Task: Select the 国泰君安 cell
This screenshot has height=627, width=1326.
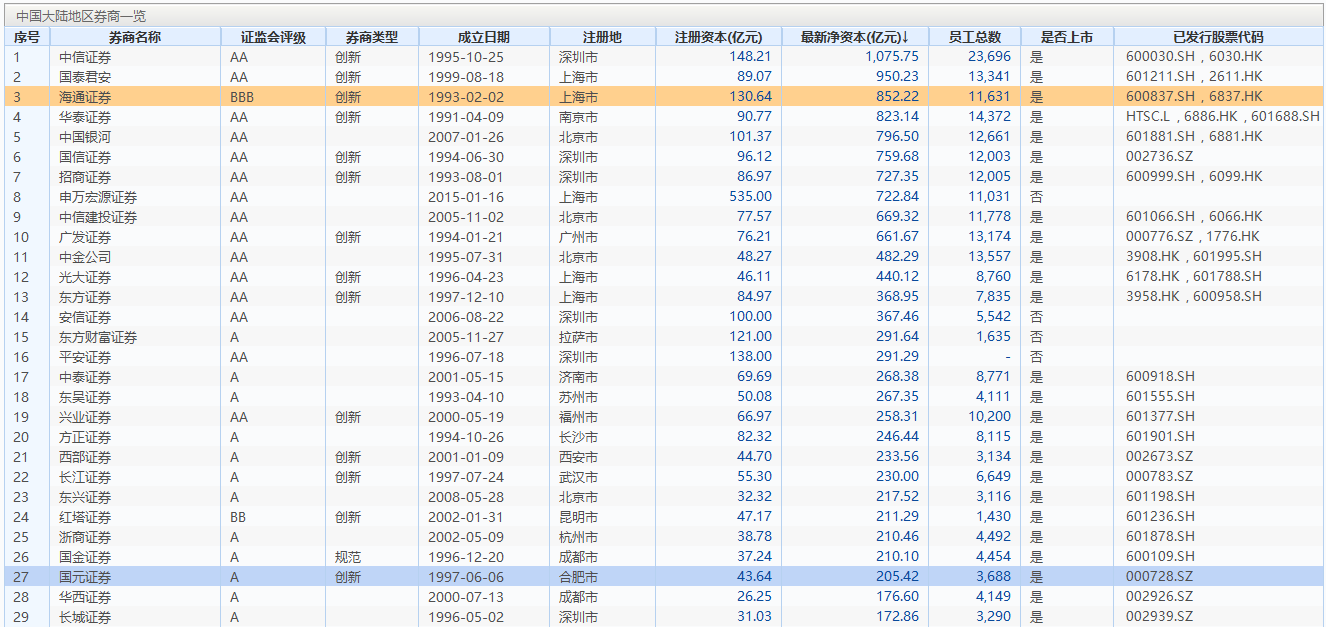Action: 85,77
